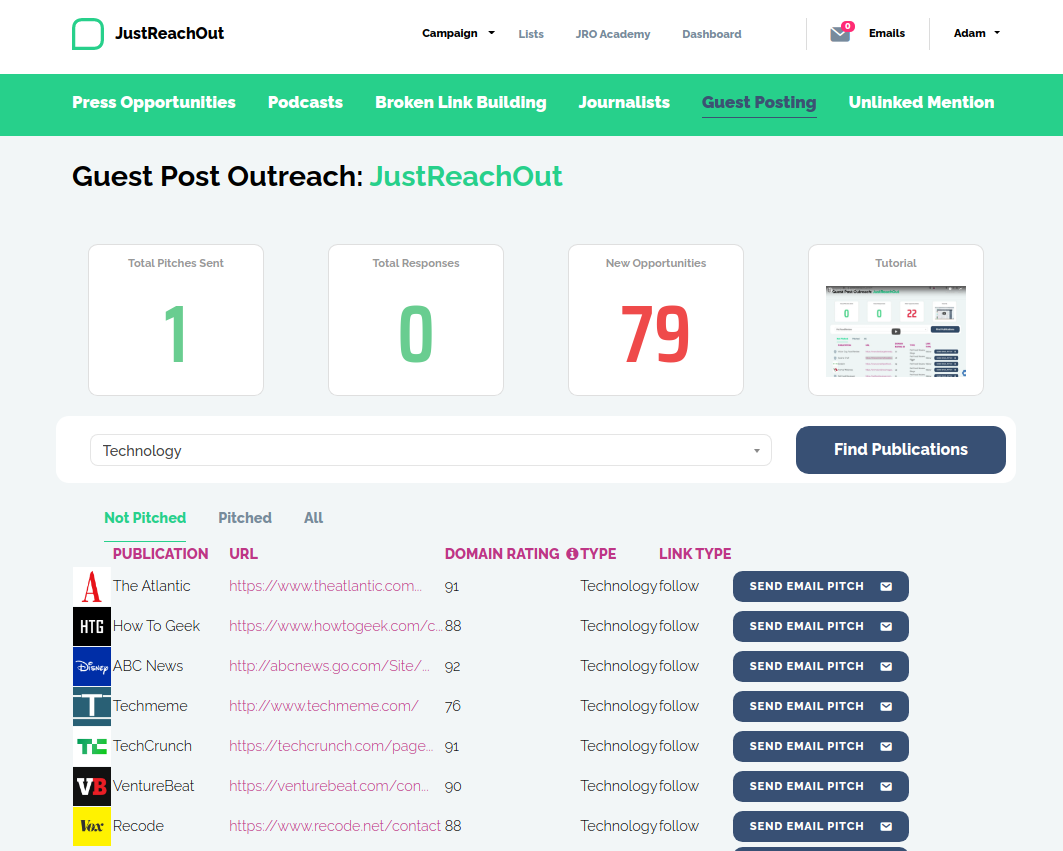Open the email inbox envelope icon
This screenshot has width=1063, height=851.
(841, 33)
